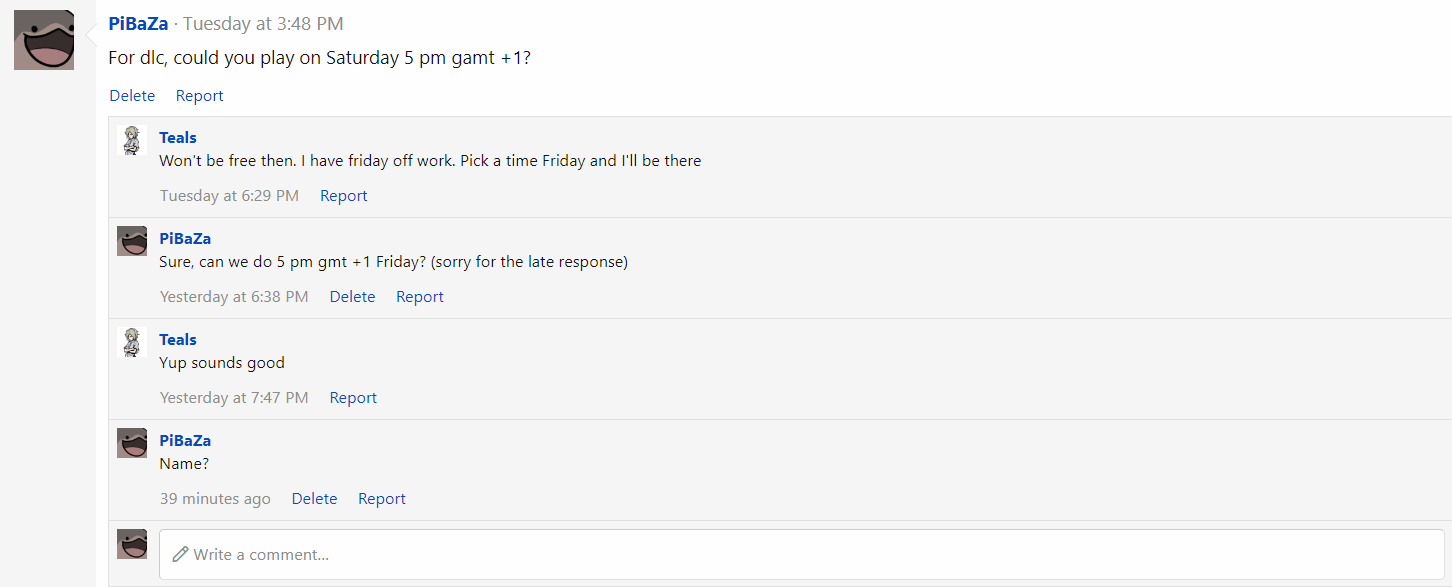This screenshot has width=1452, height=587.
Task: Click your avatar next to comment box
Action: [132, 544]
